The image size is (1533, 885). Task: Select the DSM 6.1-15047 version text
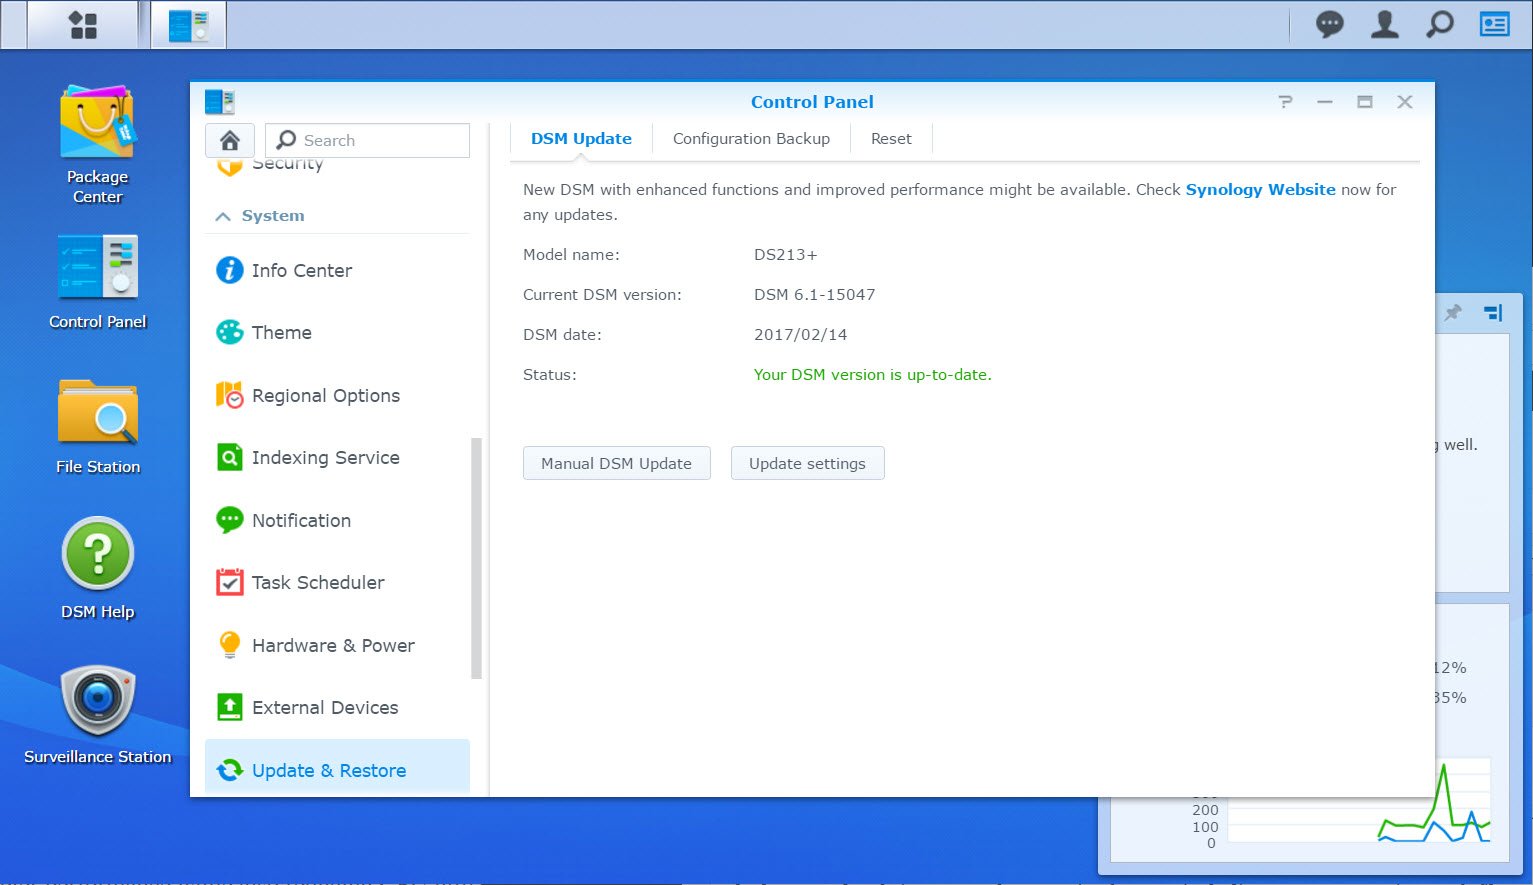point(814,295)
